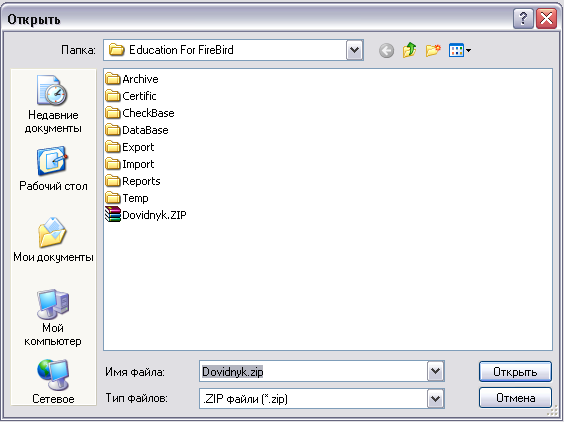
Task: Expand the Имя файла dropdown arrow
Action: point(436,371)
